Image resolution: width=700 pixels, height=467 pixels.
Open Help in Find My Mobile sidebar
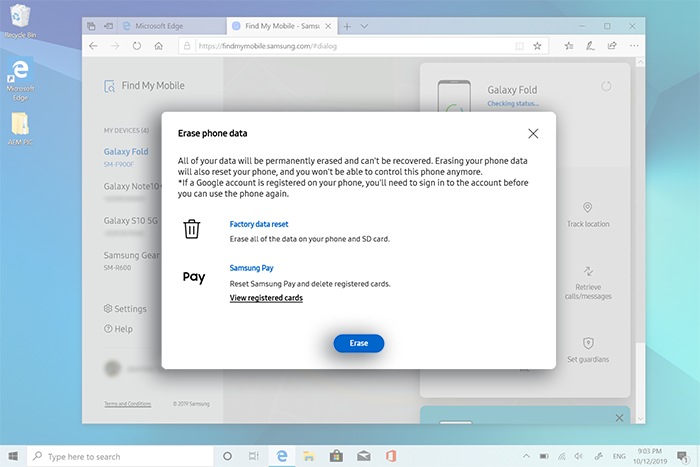point(118,329)
